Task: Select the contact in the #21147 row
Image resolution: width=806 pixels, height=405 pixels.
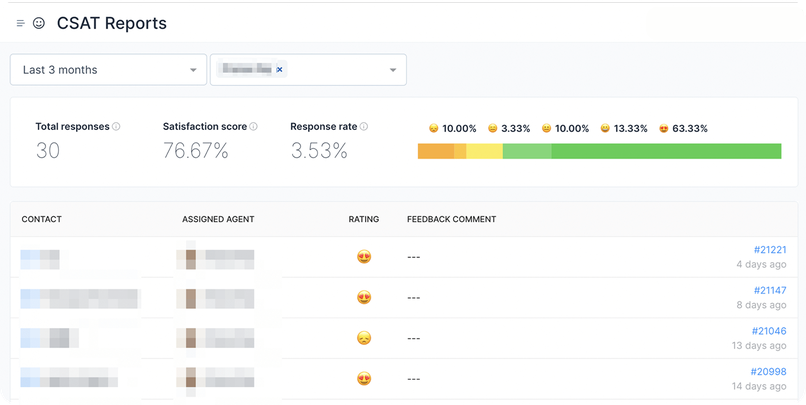Action: [x=80, y=298]
